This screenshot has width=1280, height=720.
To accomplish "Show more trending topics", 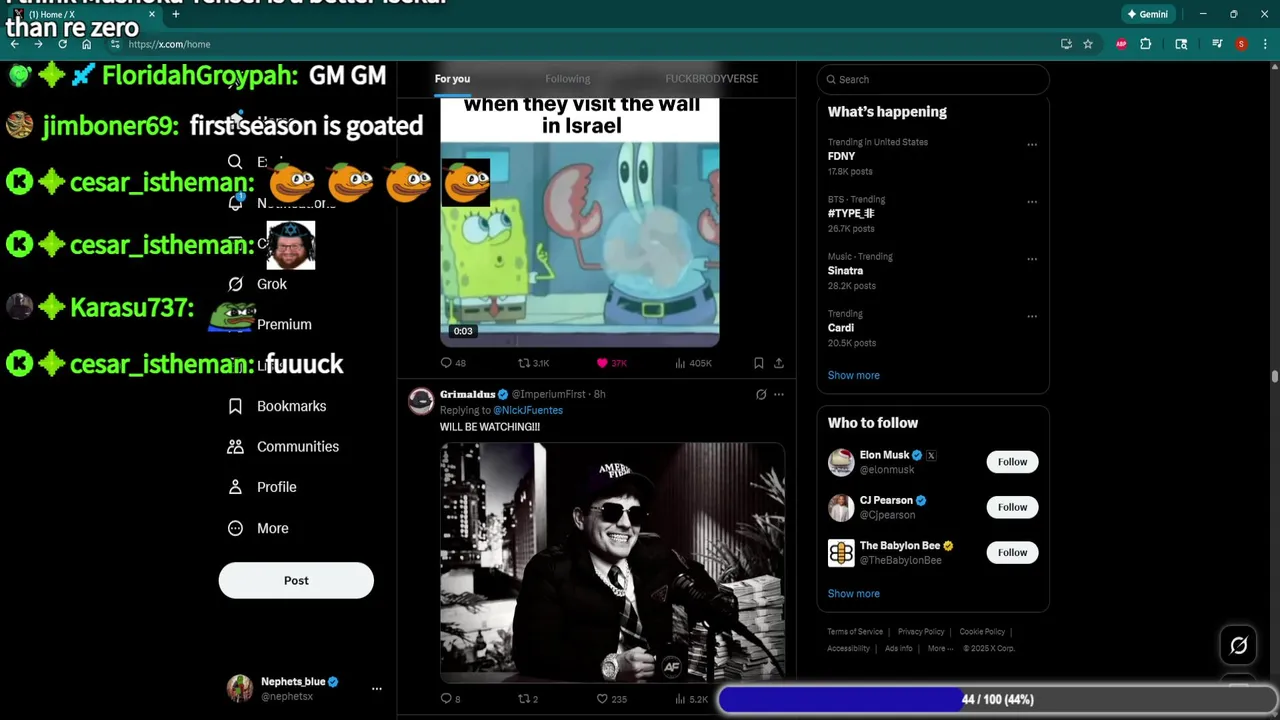I will click(x=853, y=375).
